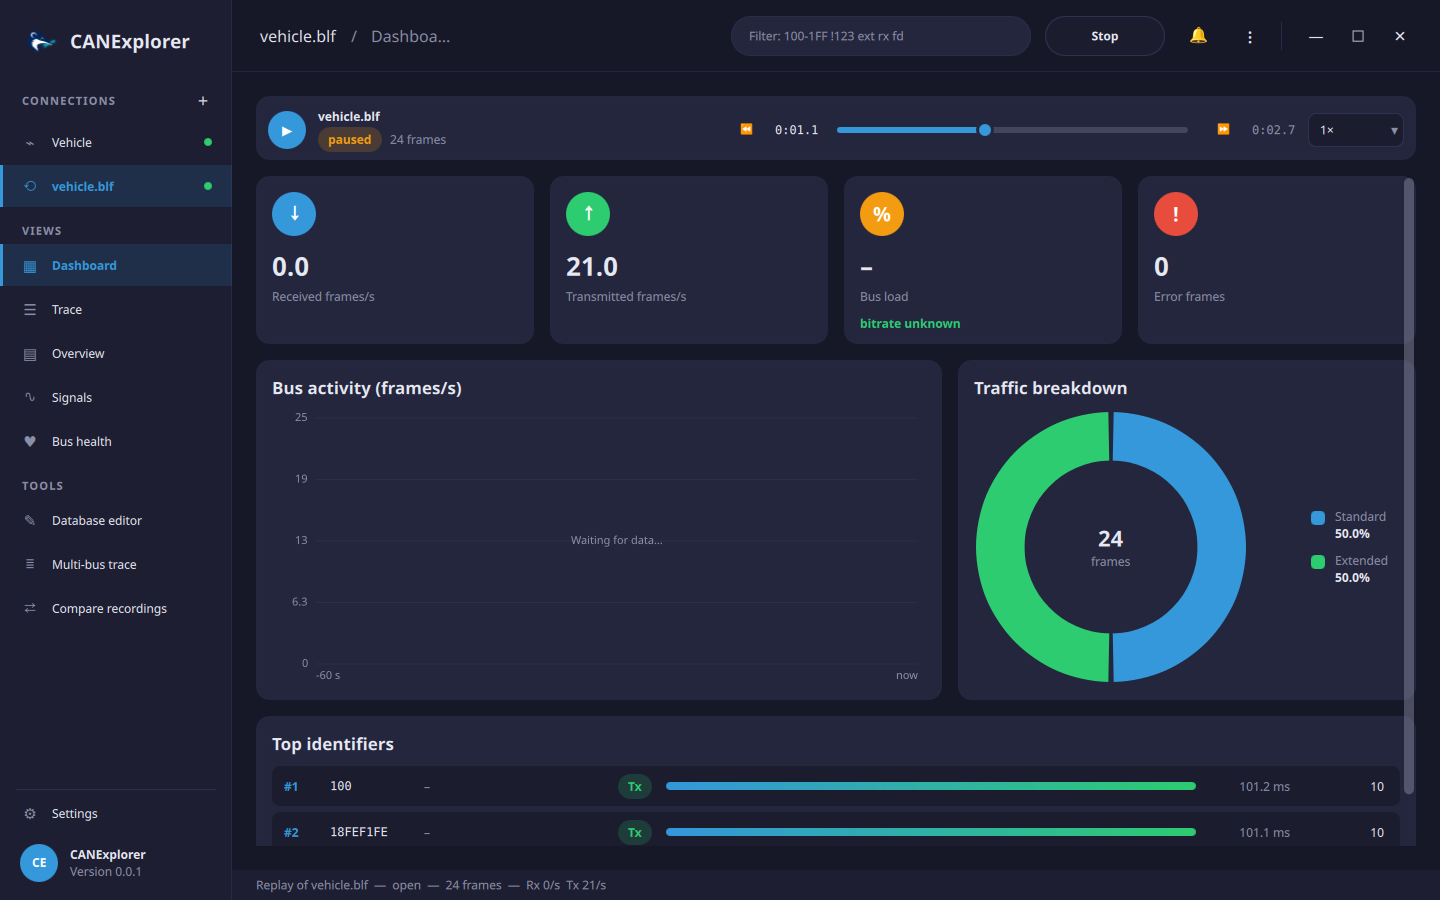Click the rewind icon beside 0:01.1
The image size is (1440, 900).
tap(746, 129)
